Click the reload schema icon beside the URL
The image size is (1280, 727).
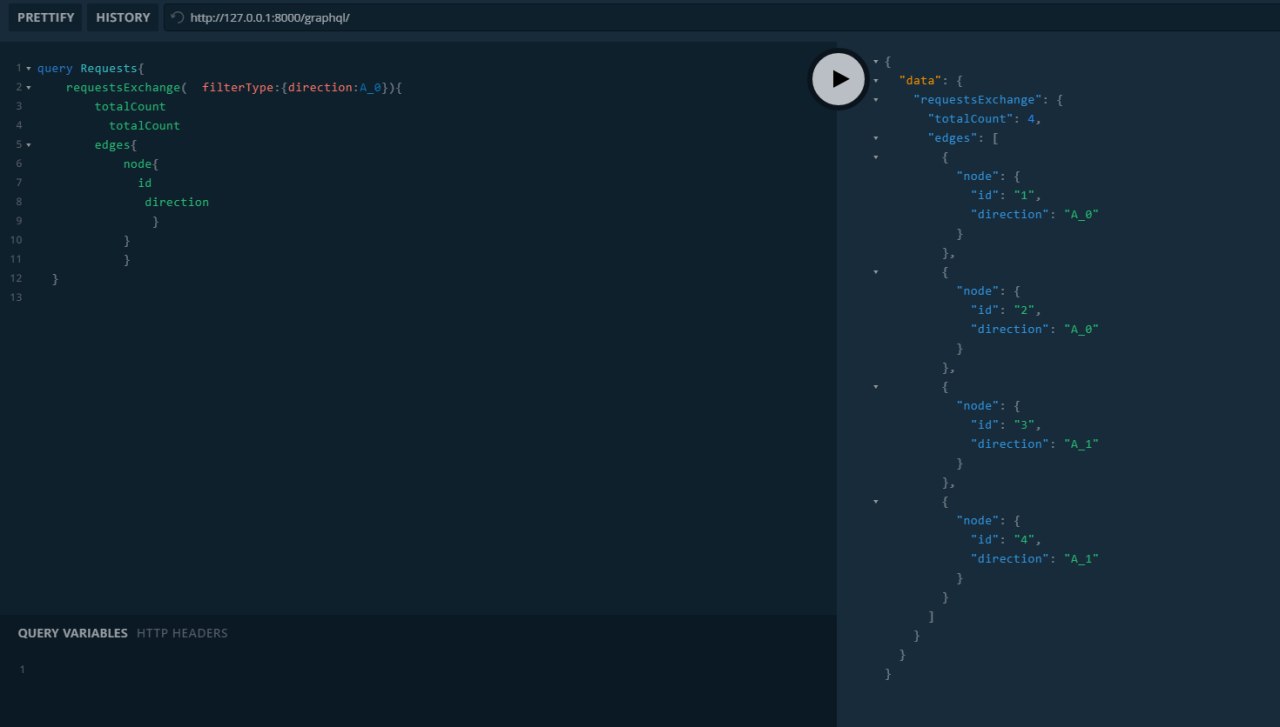pos(178,17)
